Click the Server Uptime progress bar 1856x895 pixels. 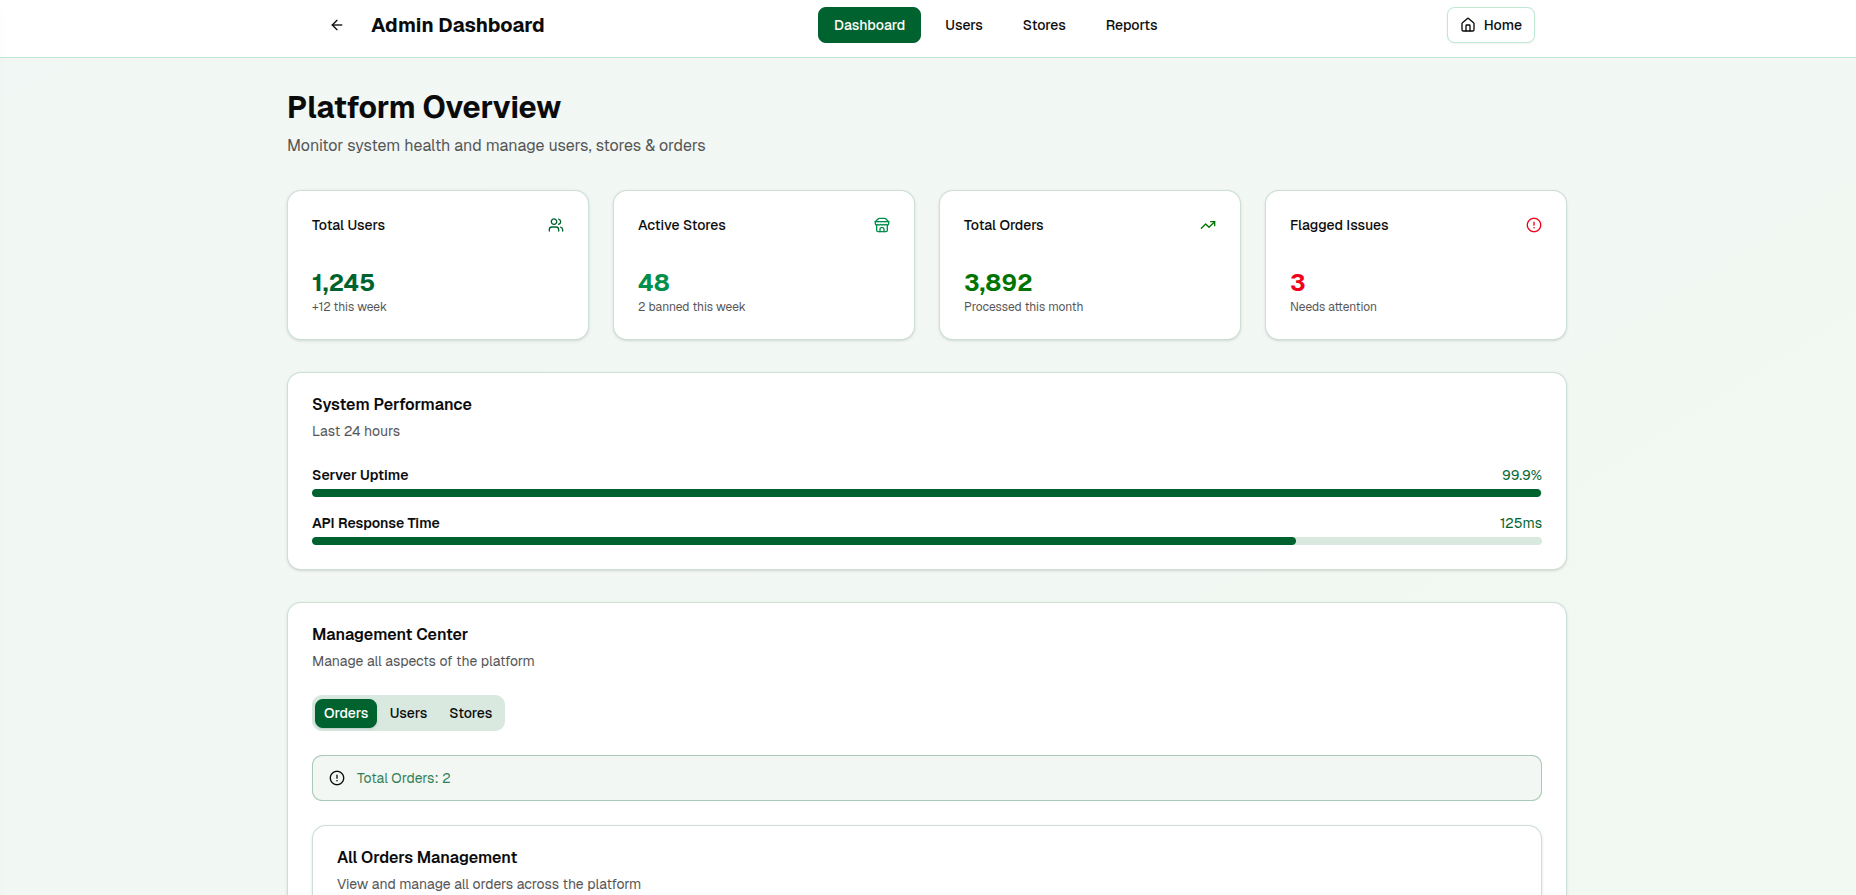coord(926,493)
